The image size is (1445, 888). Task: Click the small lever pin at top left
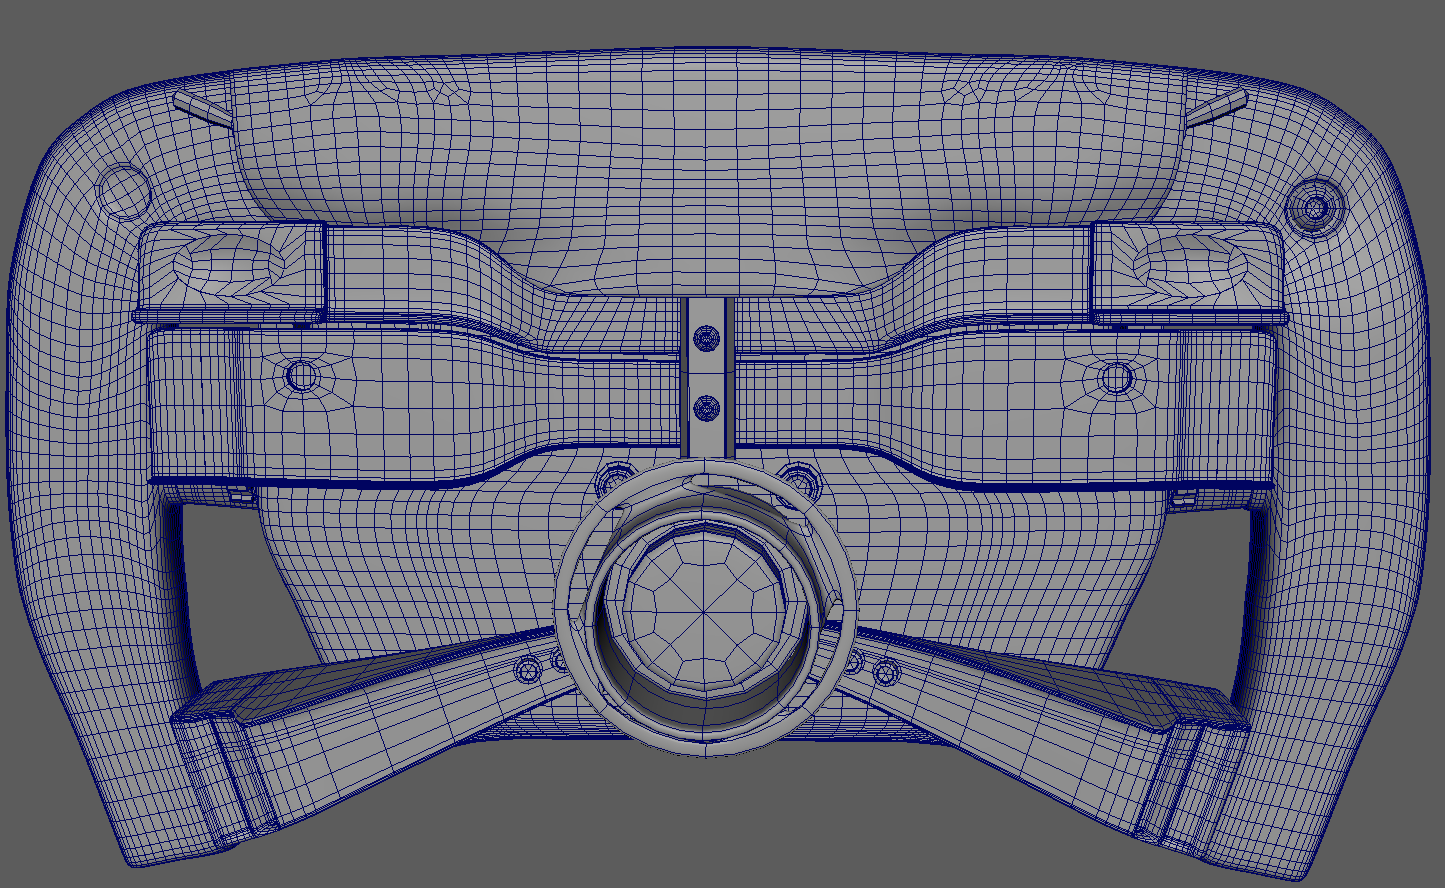pyautogui.click(x=201, y=108)
